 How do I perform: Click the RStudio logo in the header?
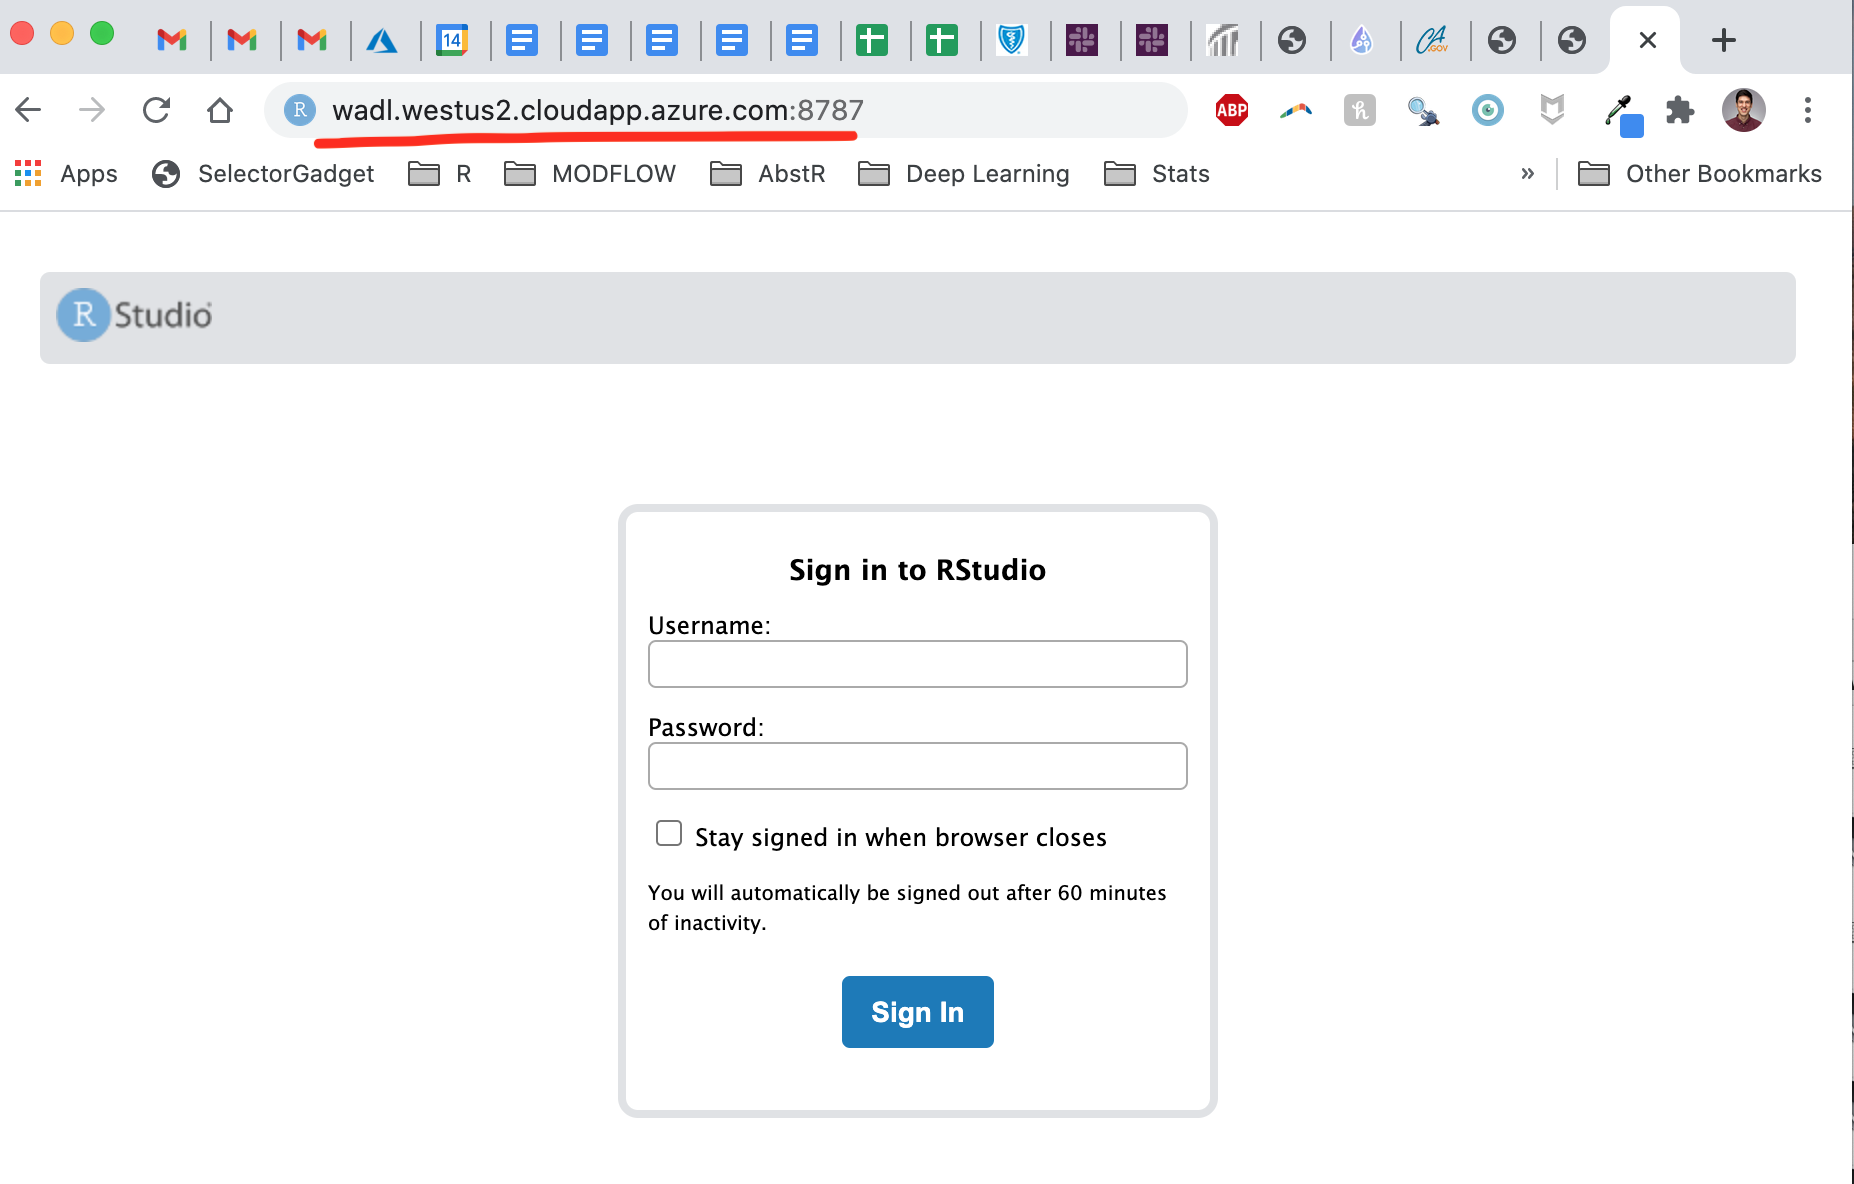pos(134,315)
